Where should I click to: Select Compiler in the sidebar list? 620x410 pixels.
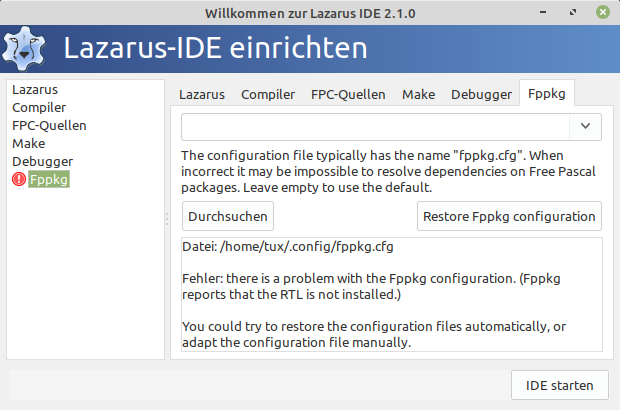point(39,108)
